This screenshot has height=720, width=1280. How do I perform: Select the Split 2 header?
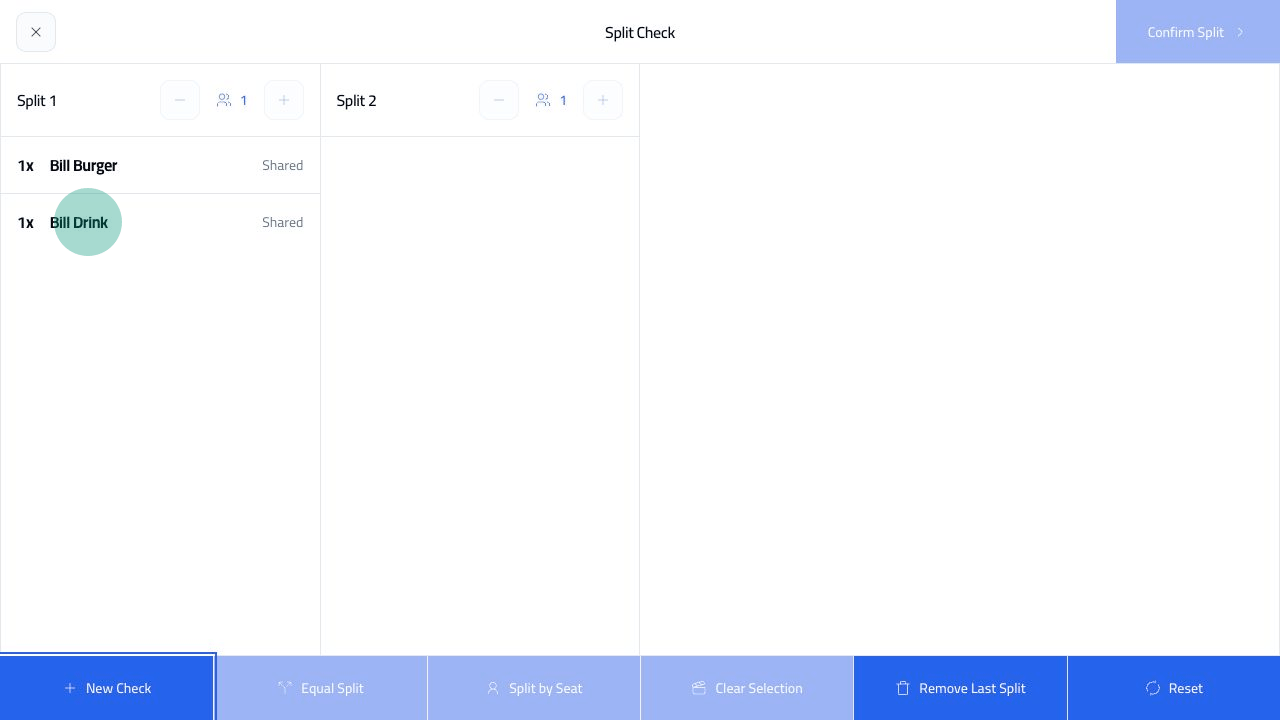pos(356,100)
